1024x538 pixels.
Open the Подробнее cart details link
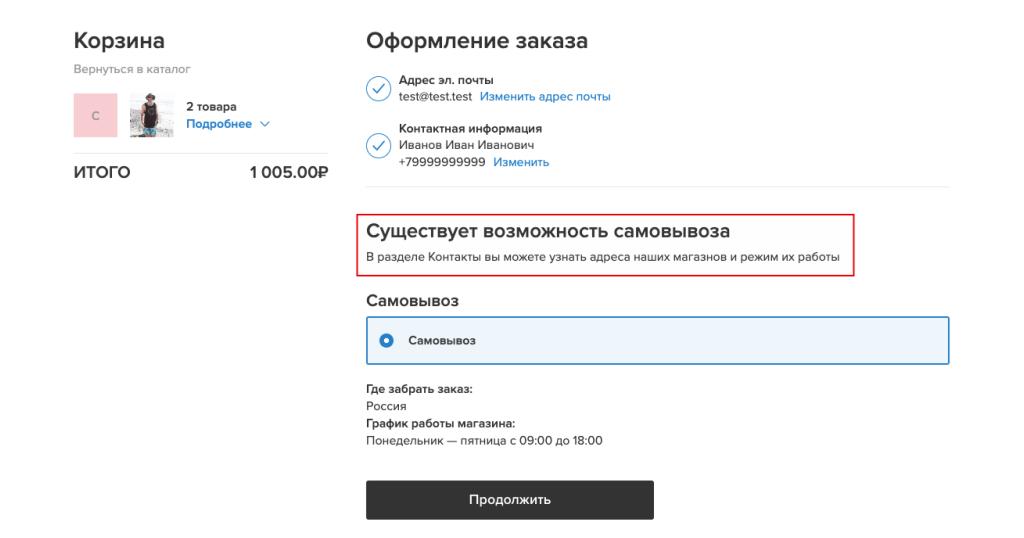pos(219,124)
